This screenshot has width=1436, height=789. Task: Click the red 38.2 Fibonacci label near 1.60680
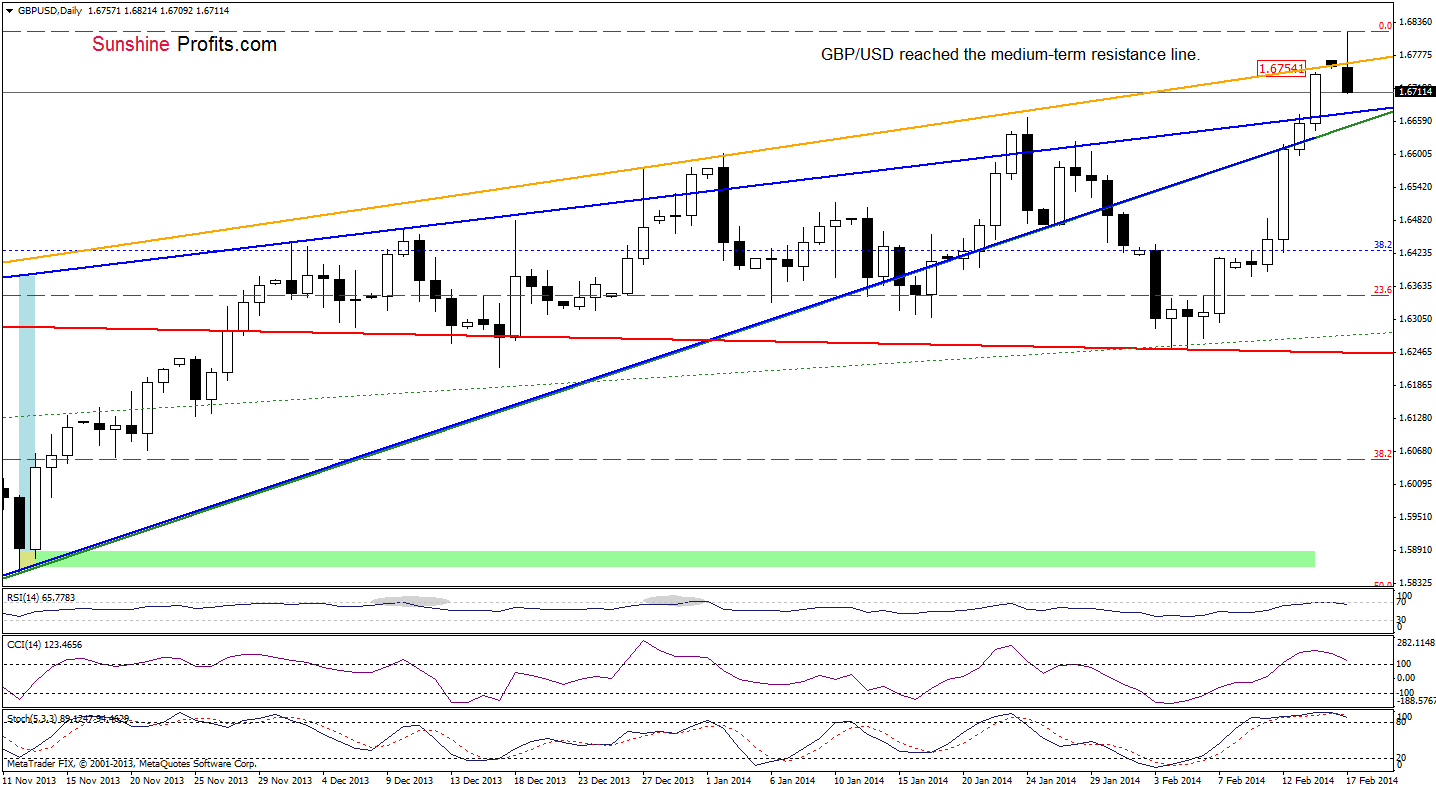[x=1383, y=453]
